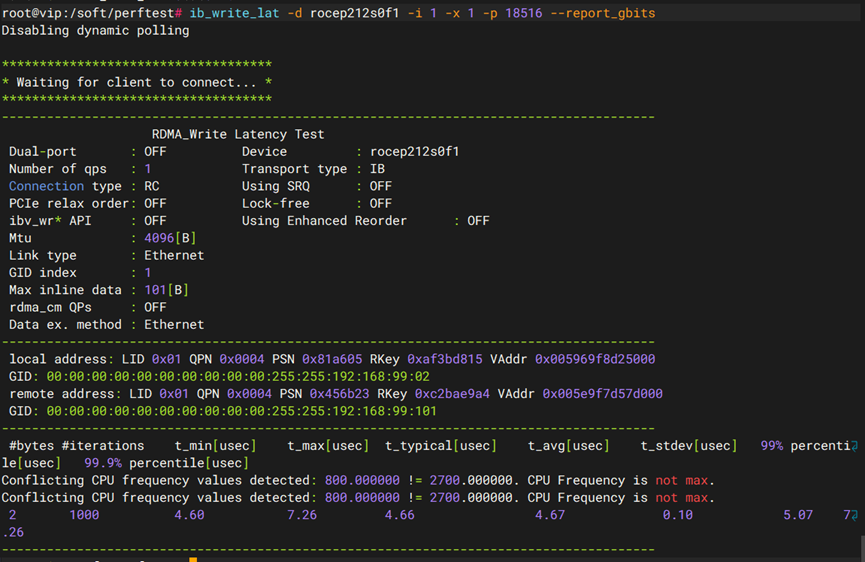This screenshot has height=562, width=865.
Task: Click the remote address VAddr 0x005e9f7d57d000
Action: [602, 394]
